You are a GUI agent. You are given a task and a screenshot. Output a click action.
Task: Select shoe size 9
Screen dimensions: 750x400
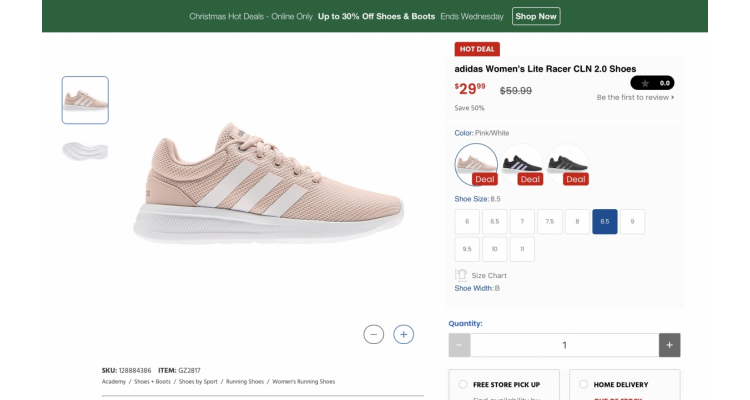632,222
